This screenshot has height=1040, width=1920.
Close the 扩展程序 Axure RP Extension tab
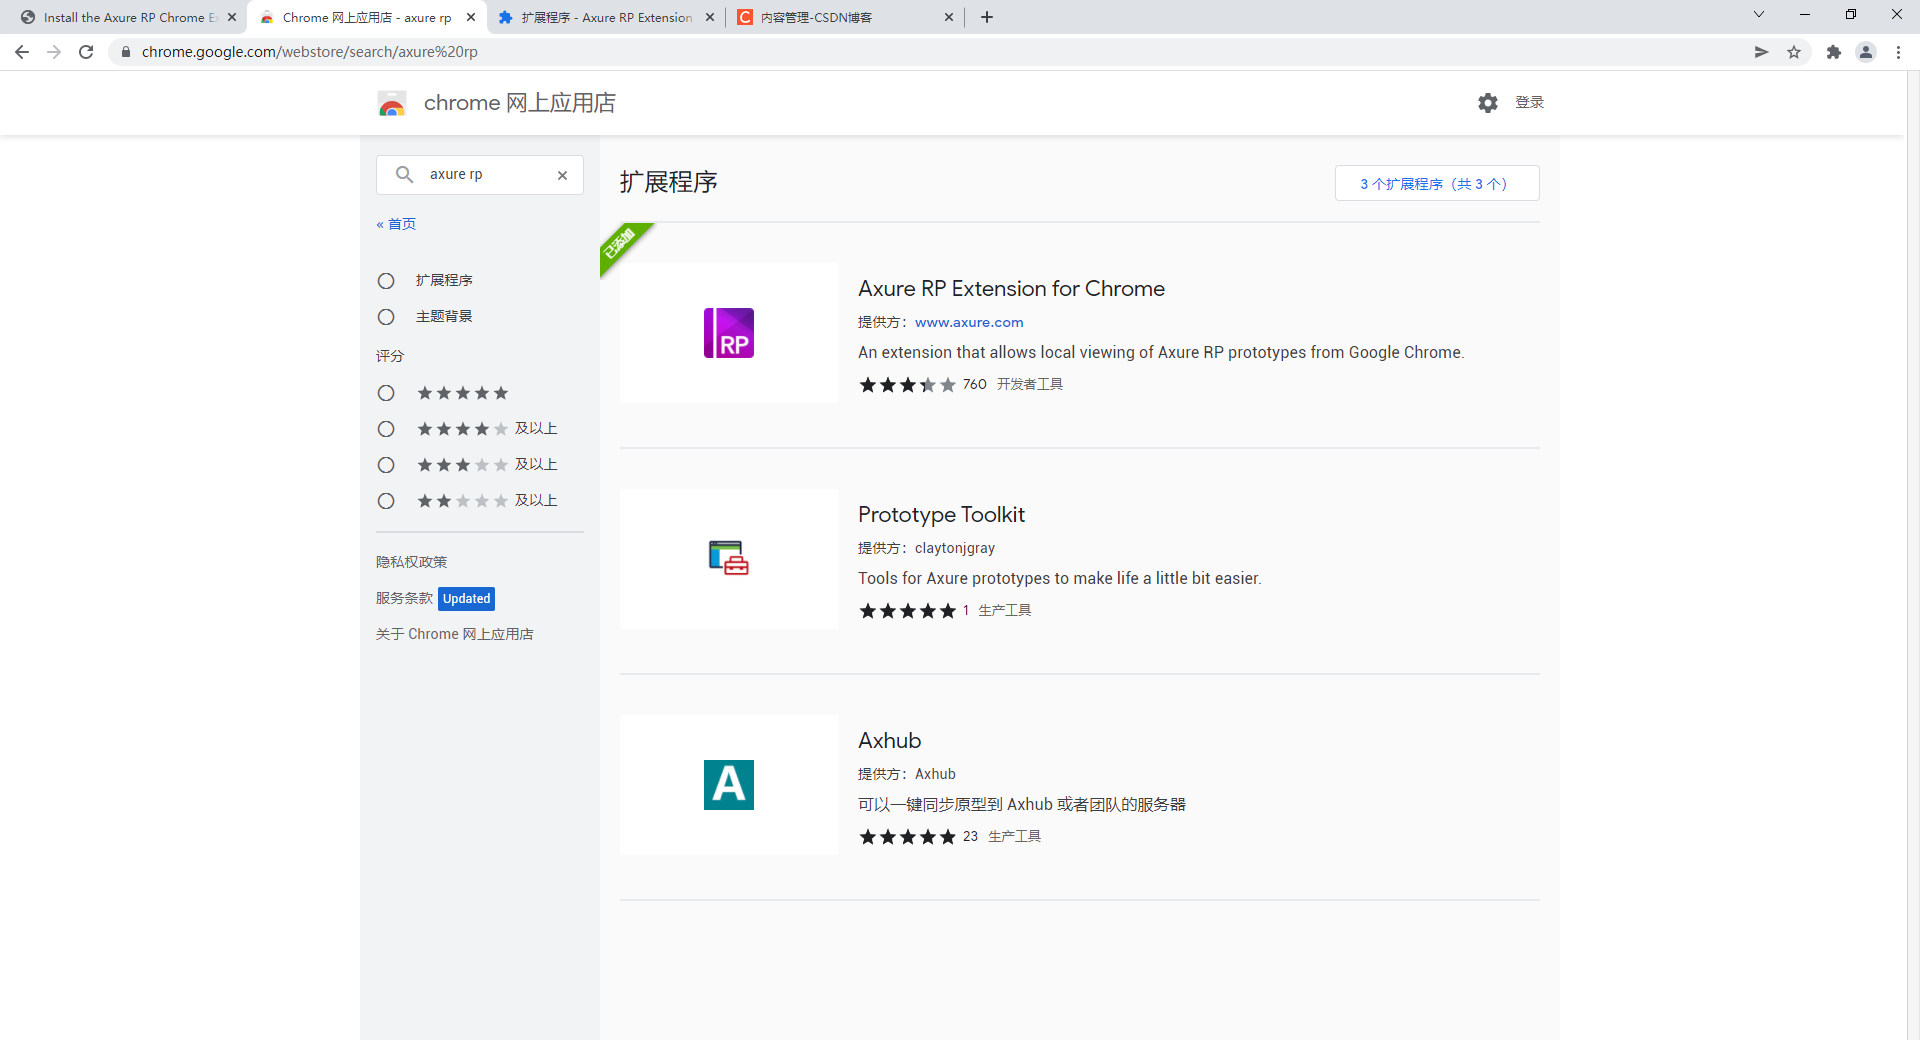click(x=710, y=17)
